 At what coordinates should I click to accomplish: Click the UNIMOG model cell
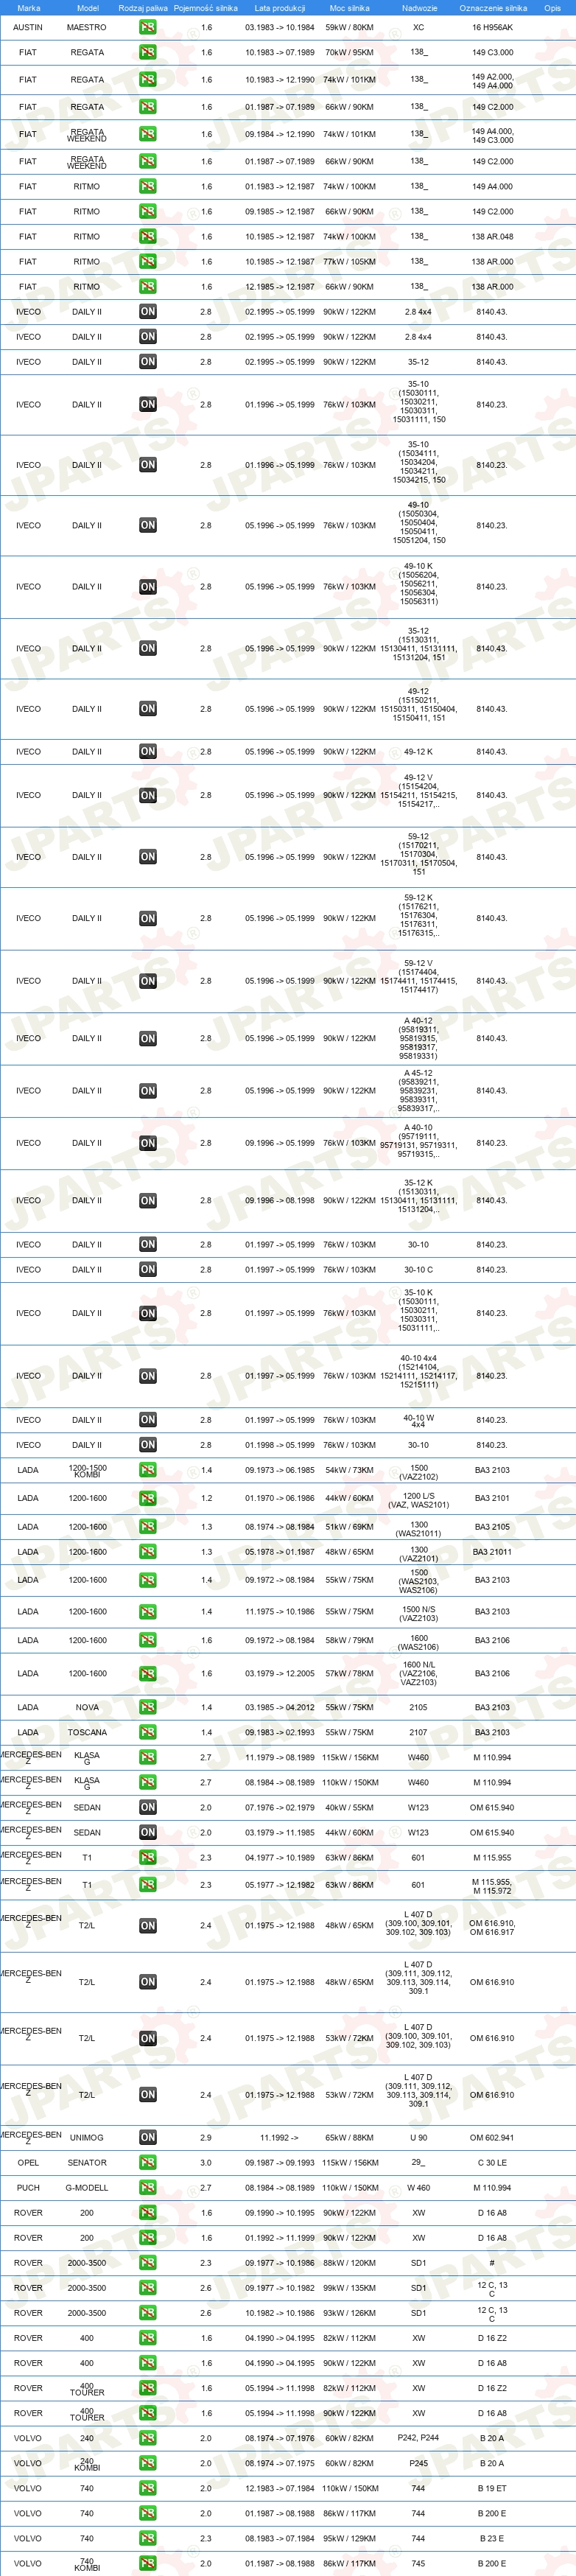click(87, 2138)
